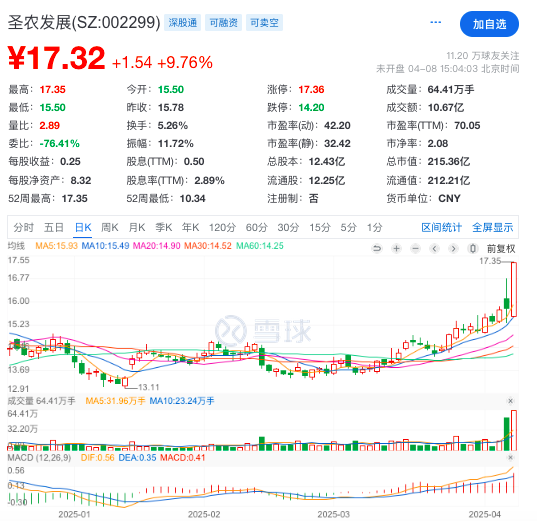
Task: Close the MACD indicator panel
Action: [510, 458]
